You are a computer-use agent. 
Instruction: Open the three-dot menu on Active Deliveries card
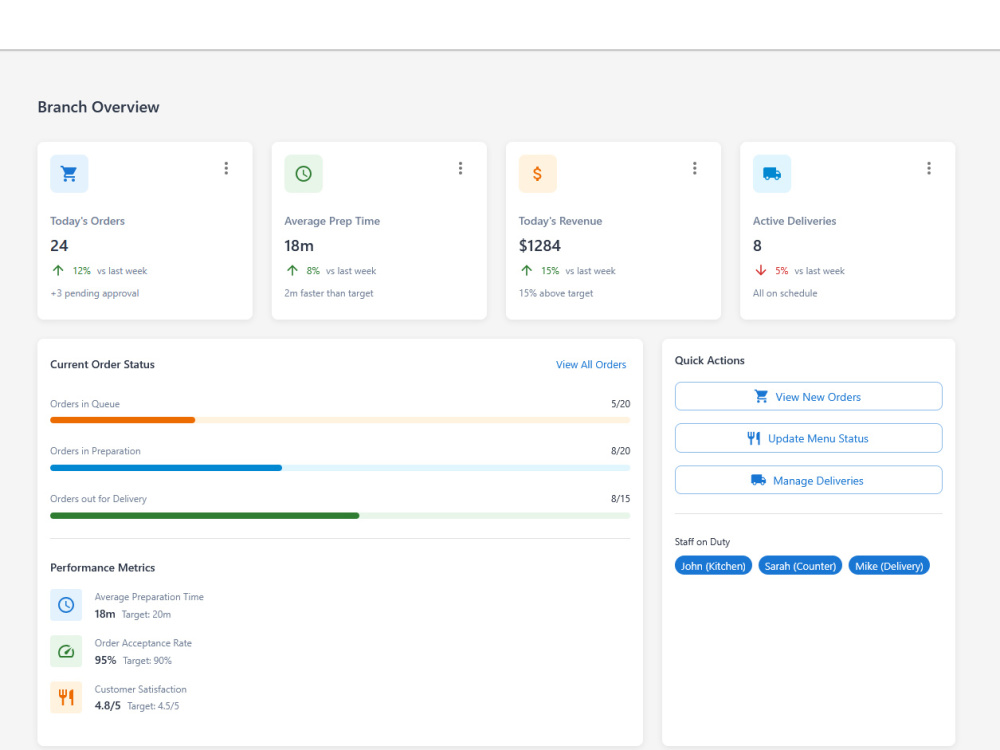click(x=929, y=168)
